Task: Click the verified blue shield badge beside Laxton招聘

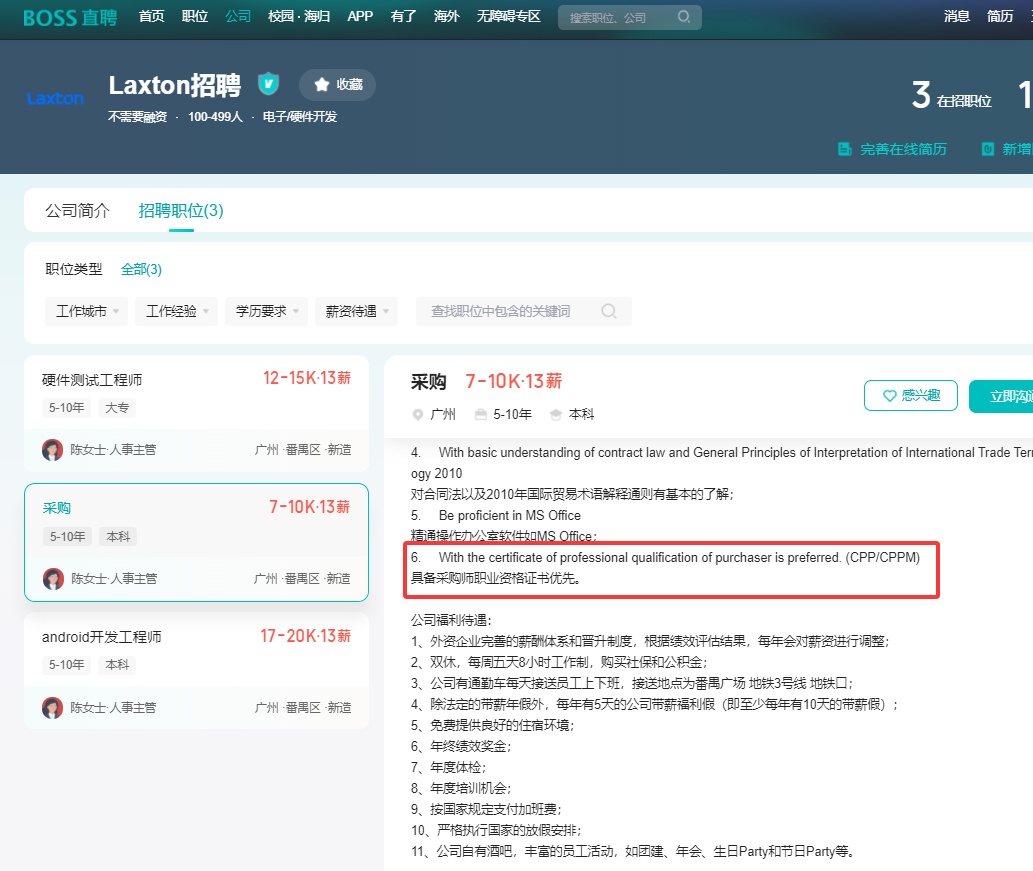Action: (x=268, y=84)
